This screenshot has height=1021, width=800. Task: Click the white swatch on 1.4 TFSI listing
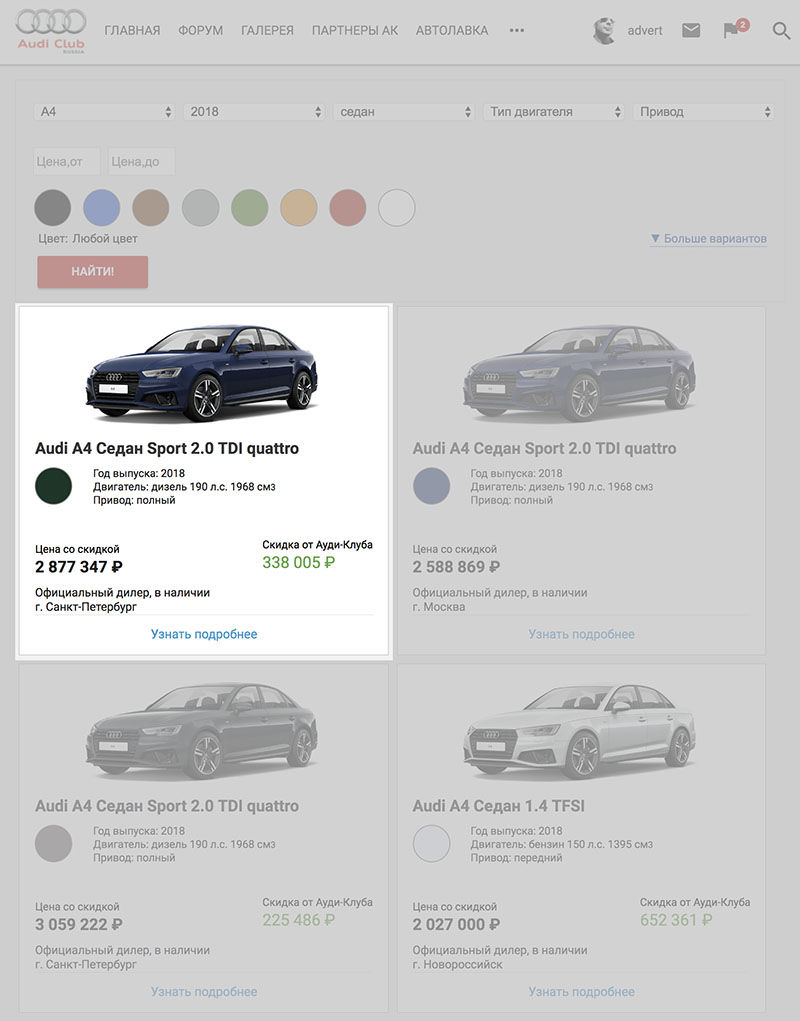(x=432, y=843)
